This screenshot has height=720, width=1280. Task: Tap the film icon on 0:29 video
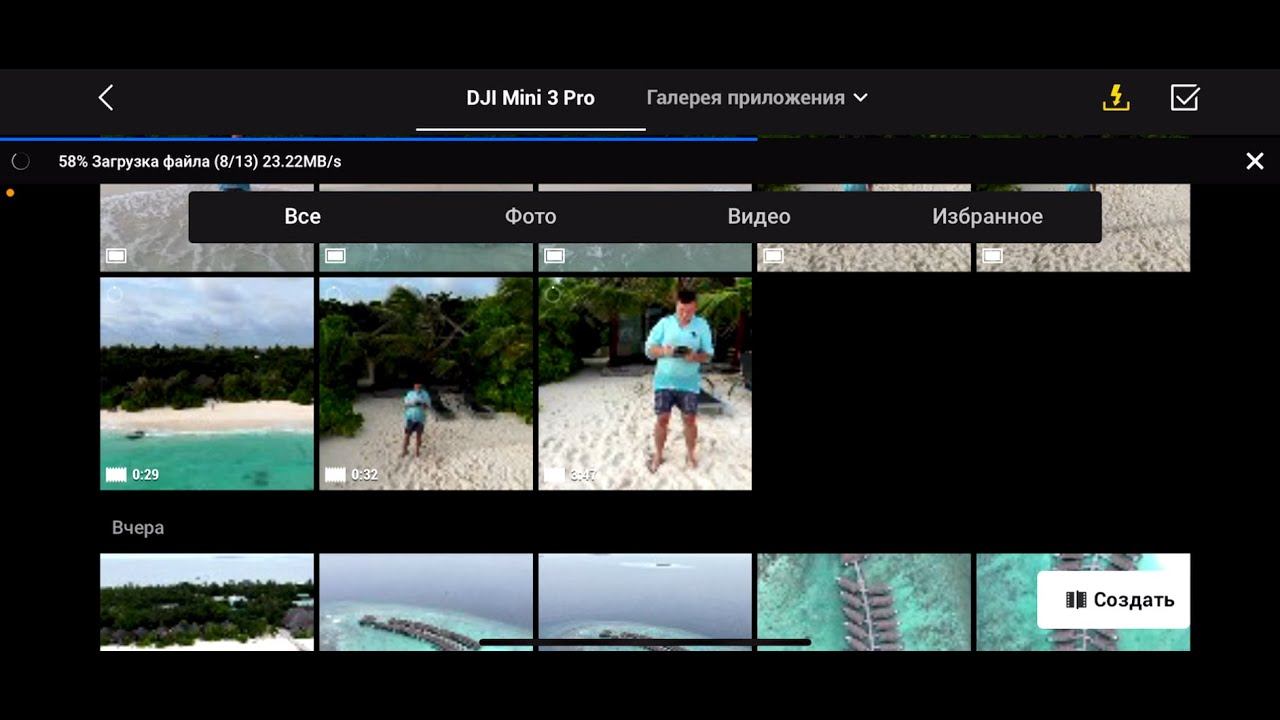[x=116, y=474]
